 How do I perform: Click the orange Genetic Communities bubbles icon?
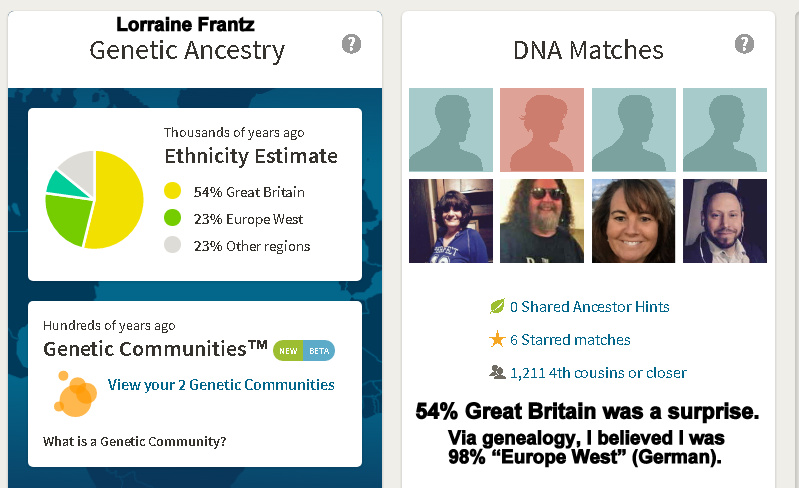77,392
